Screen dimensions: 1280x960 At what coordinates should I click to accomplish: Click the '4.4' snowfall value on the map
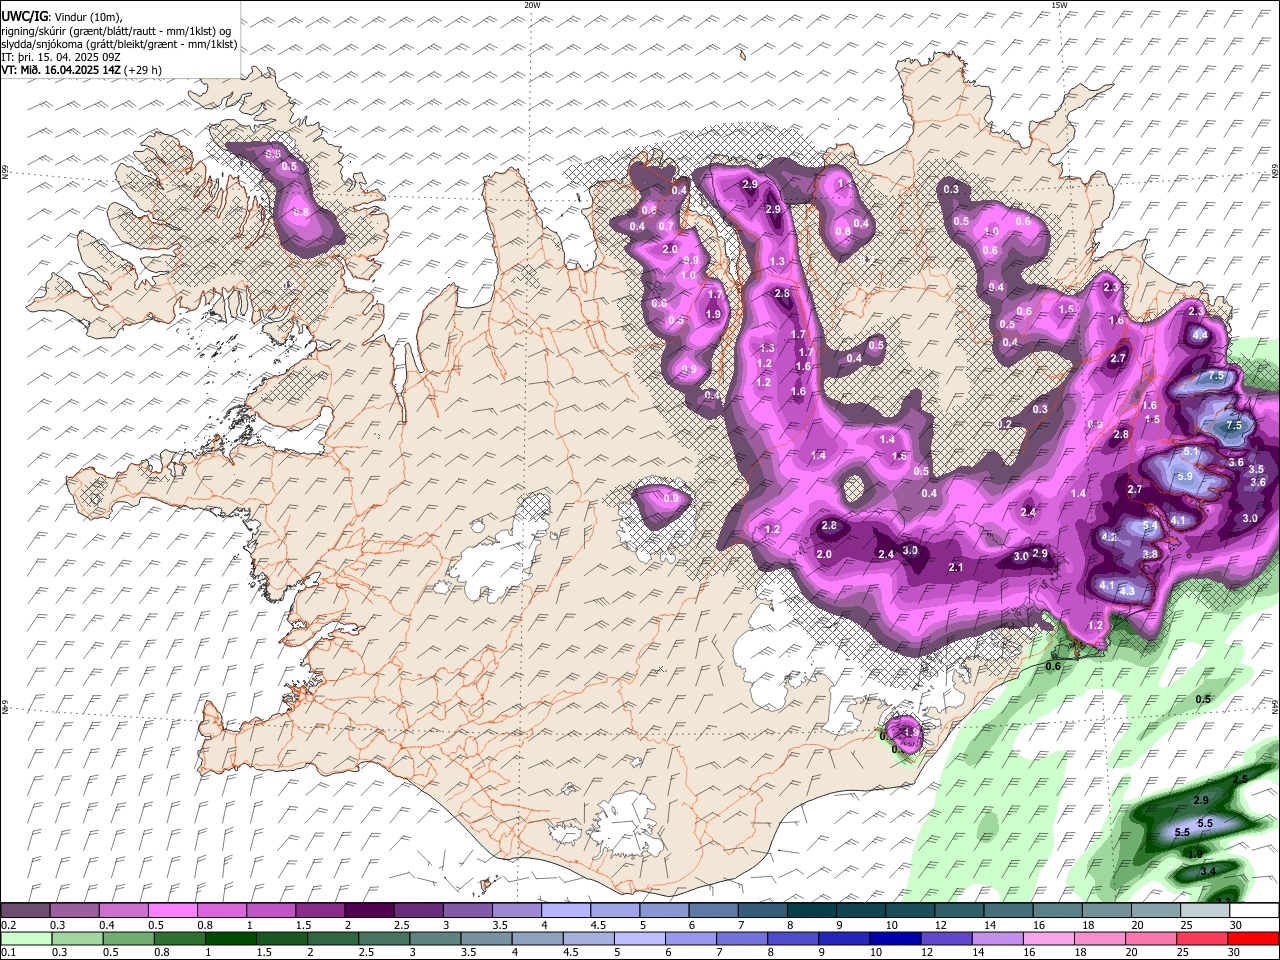pos(1200,335)
